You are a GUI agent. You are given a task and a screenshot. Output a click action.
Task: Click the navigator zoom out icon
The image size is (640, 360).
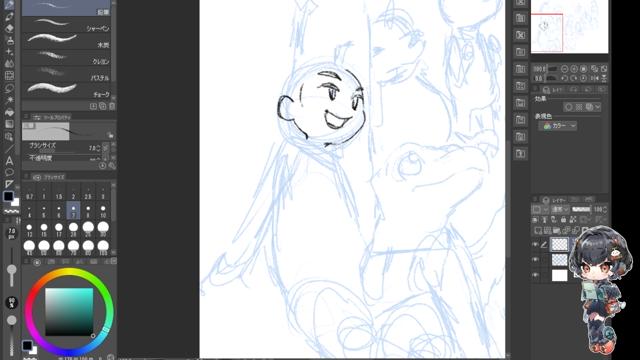click(564, 69)
